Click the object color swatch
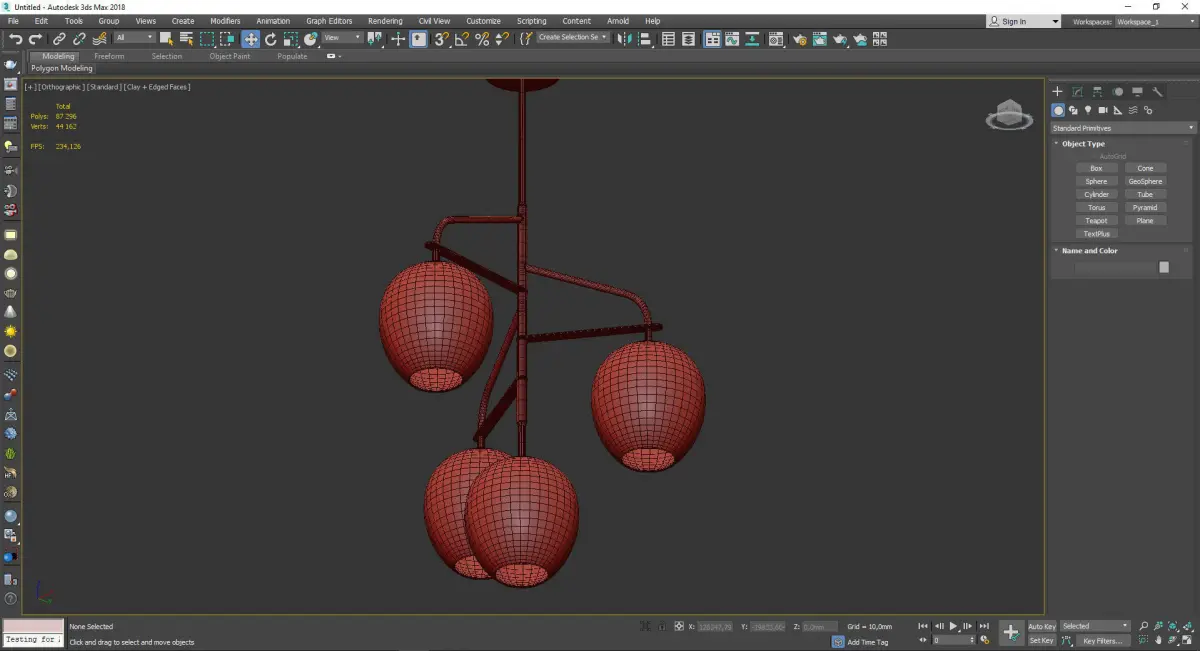The width and height of the screenshot is (1200, 651). pyautogui.click(x=1164, y=267)
